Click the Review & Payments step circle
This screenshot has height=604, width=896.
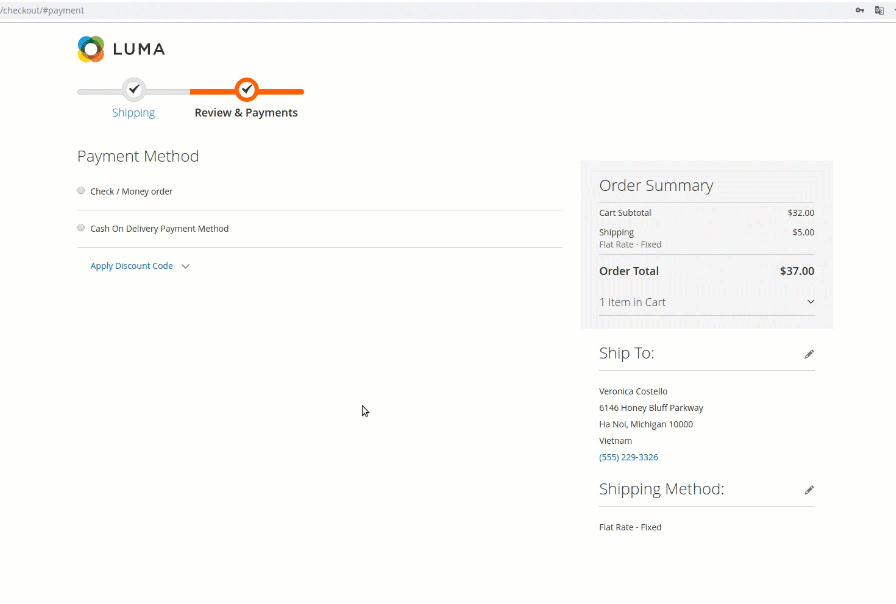coord(246,90)
